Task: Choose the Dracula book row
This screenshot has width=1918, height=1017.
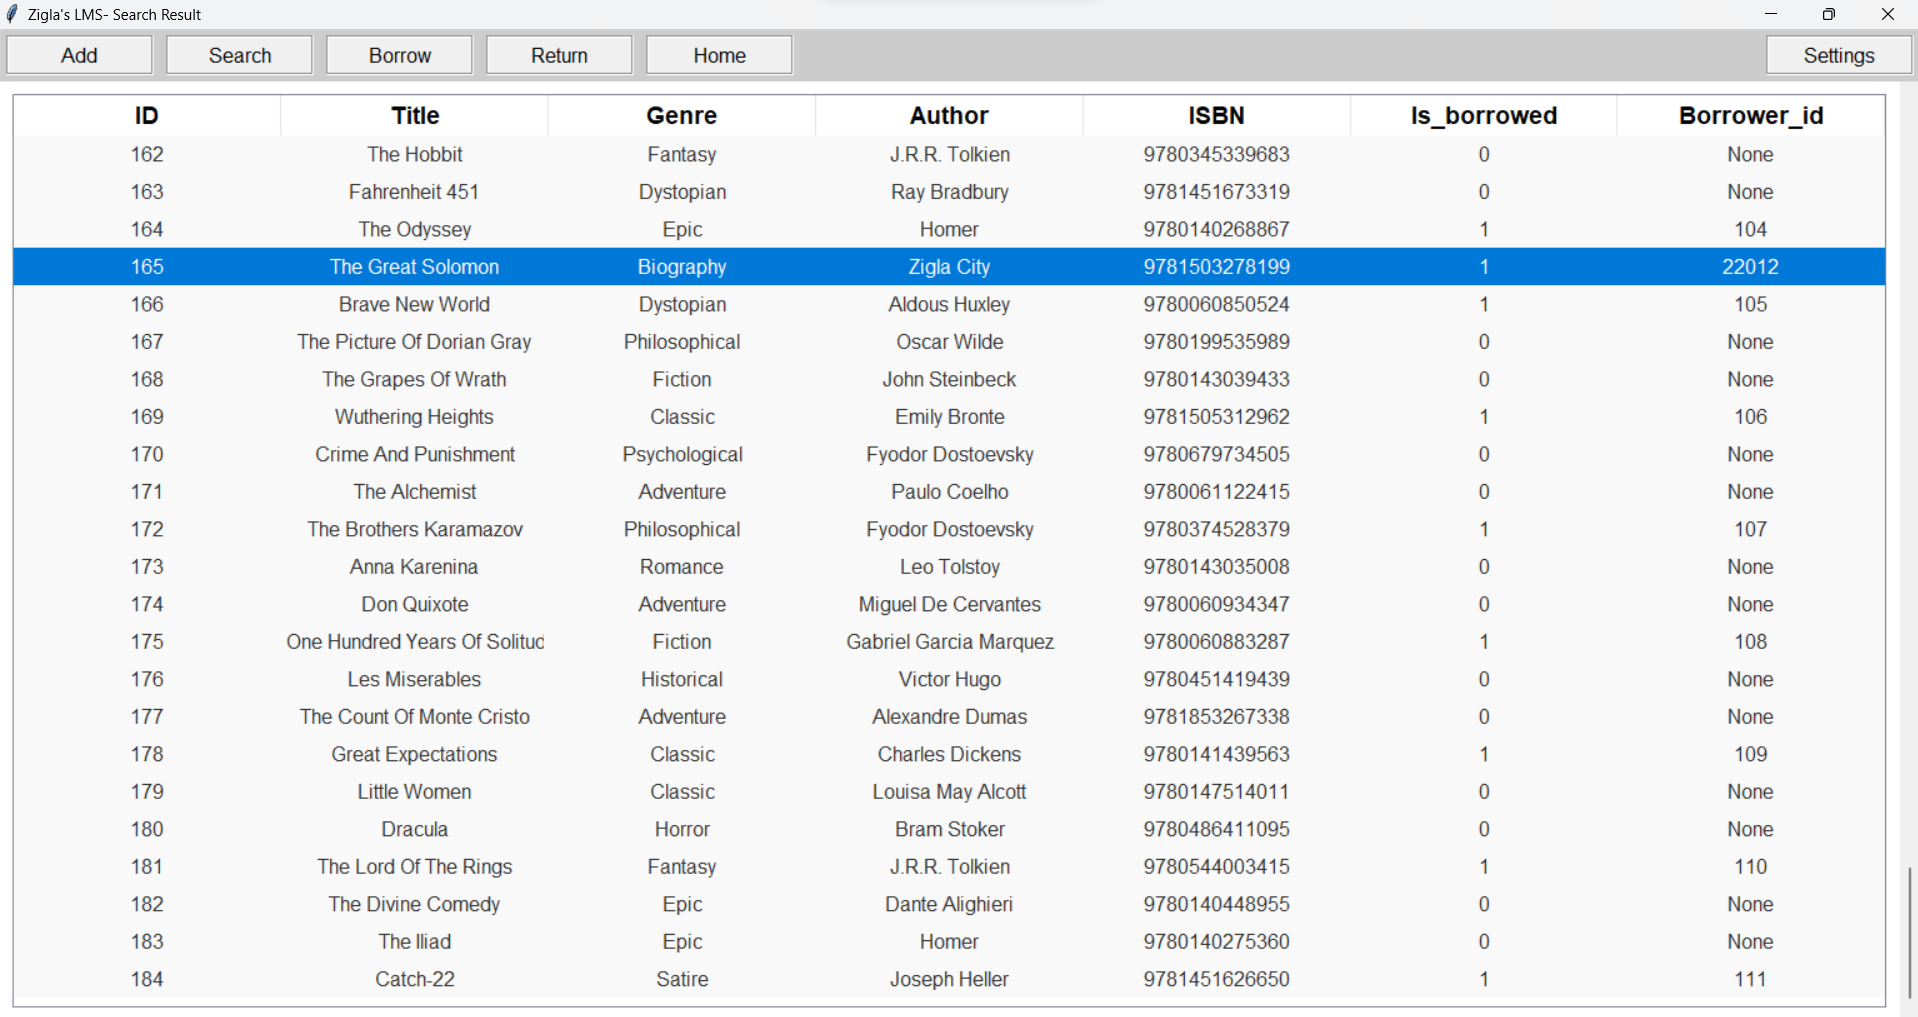Action: pos(414,830)
